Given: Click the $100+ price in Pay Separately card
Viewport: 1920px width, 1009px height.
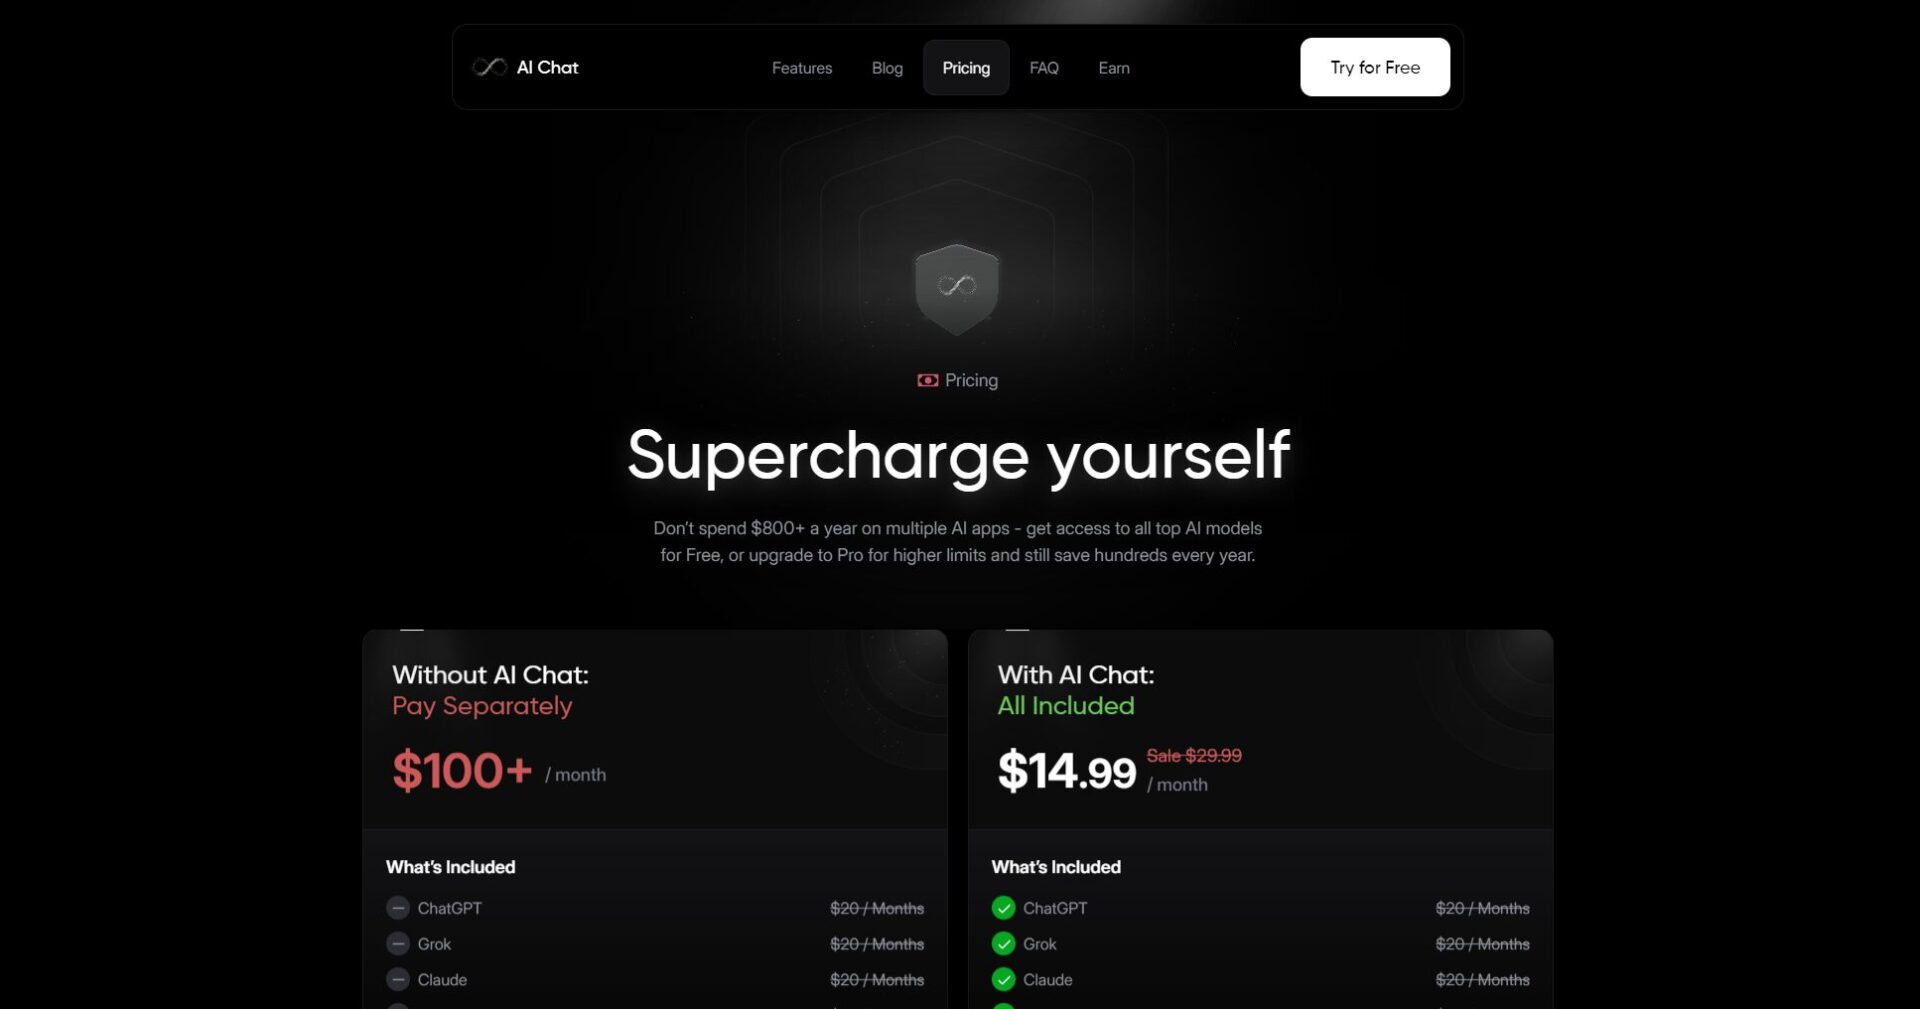Looking at the screenshot, I should click(x=462, y=771).
